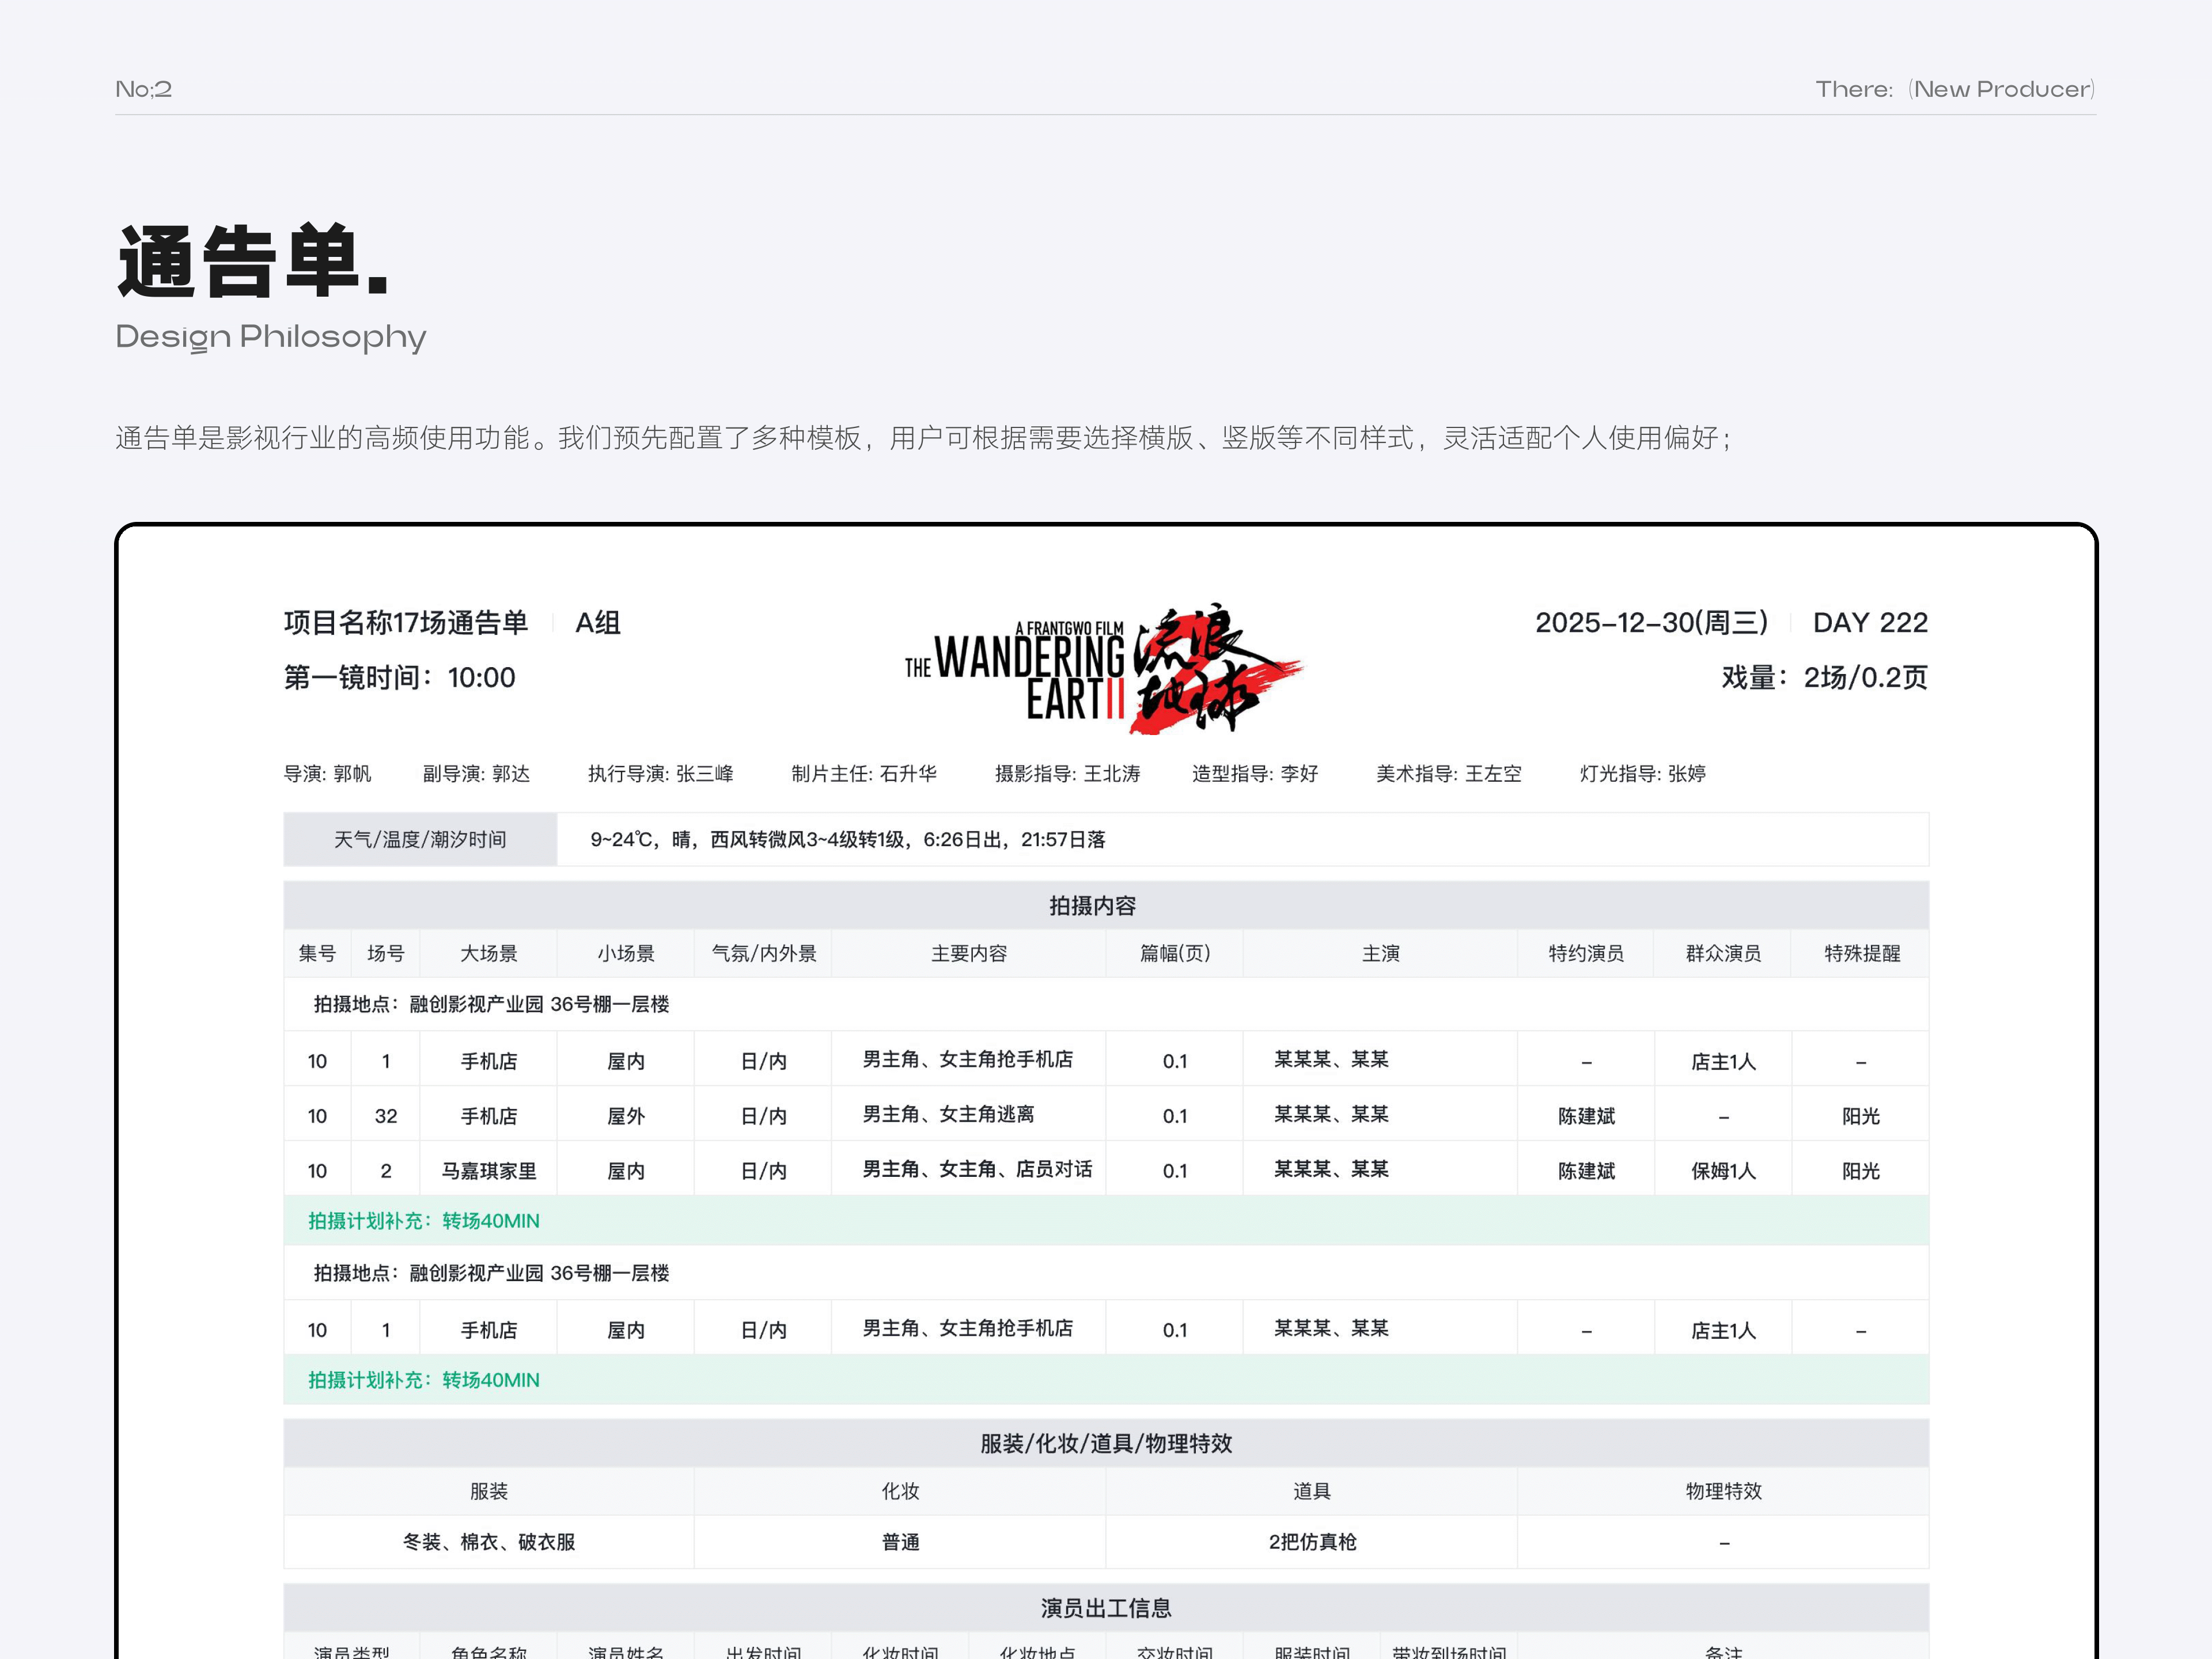
Task: Click 副导演: 郭达 credit
Action: (476, 774)
